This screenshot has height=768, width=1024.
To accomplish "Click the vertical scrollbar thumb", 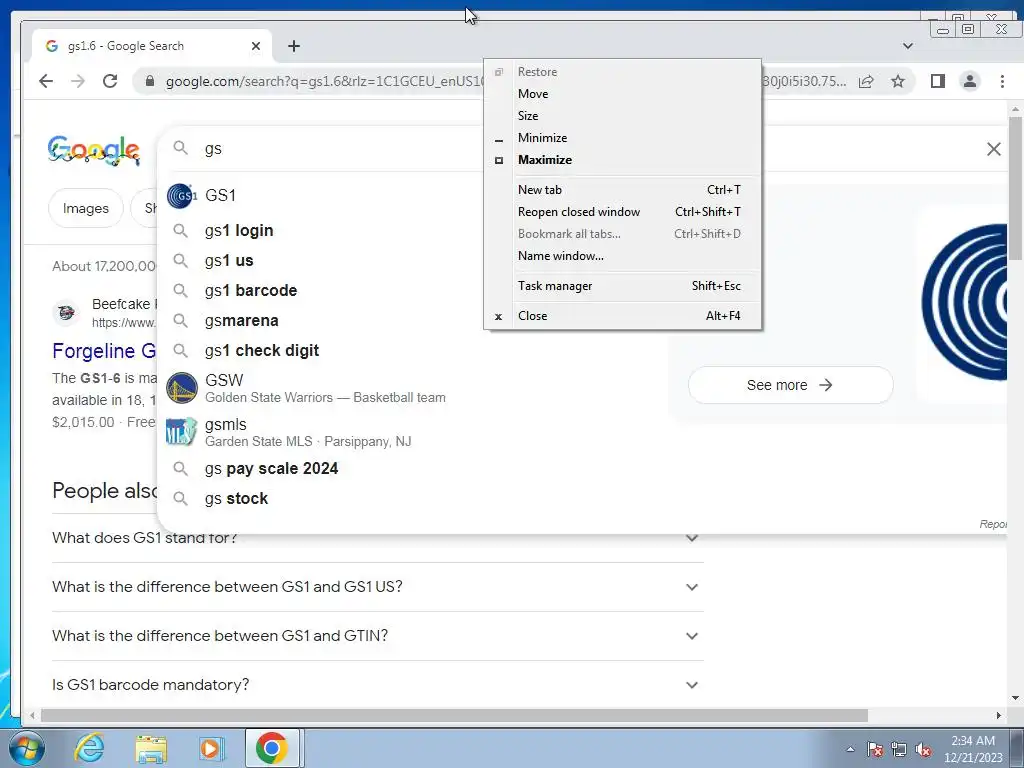I will pyautogui.click(x=1015, y=188).
